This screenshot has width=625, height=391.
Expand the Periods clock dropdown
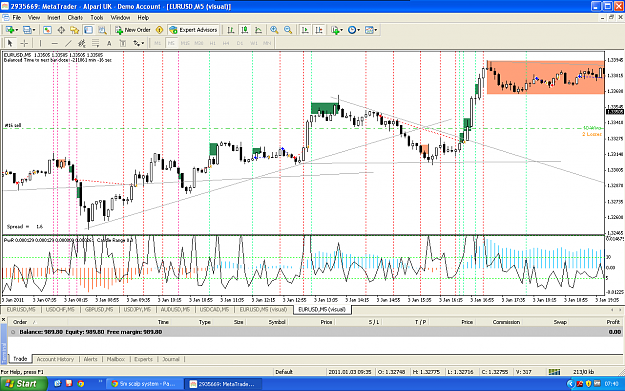point(354,30)
